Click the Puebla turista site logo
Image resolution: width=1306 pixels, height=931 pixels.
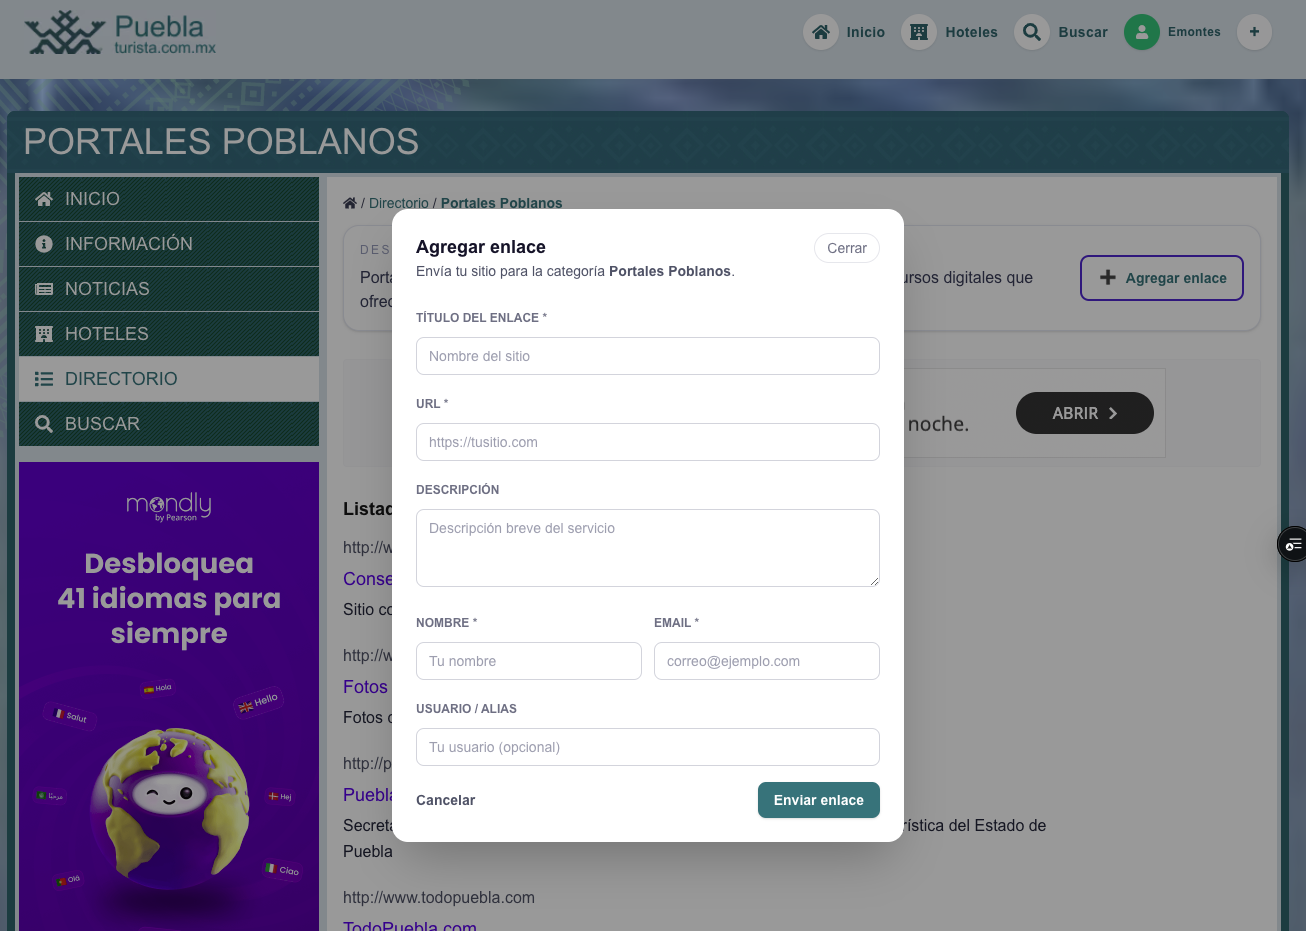coord(121,35)
